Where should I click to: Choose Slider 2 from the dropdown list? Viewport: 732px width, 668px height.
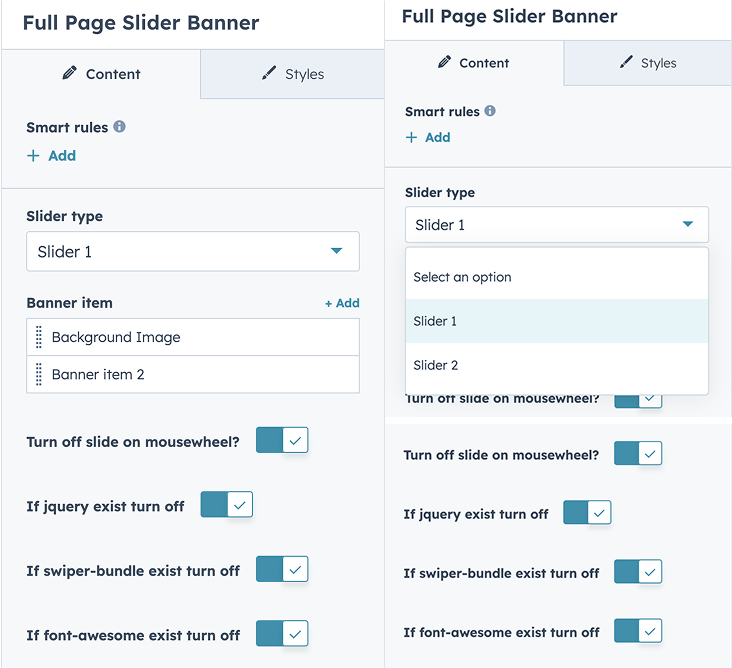click(436, 365)
